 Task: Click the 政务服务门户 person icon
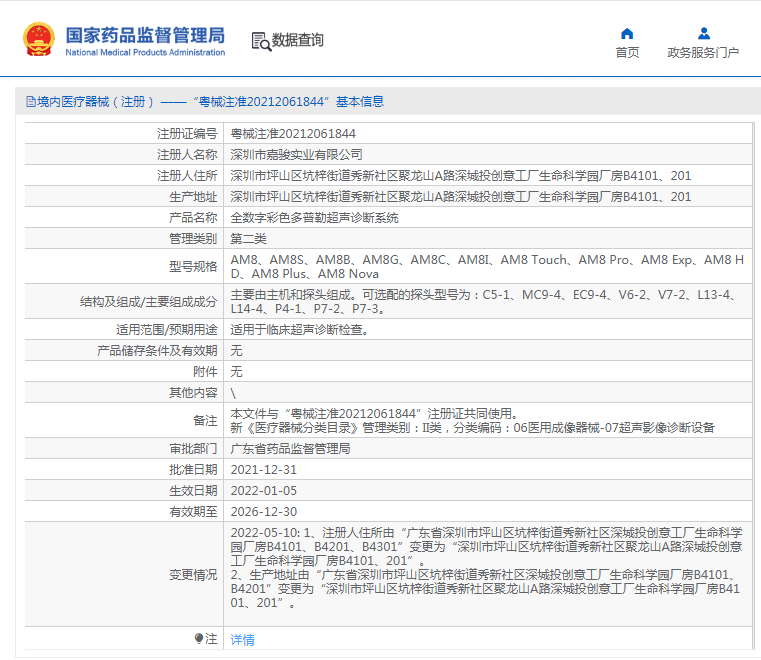click(704, 33)
